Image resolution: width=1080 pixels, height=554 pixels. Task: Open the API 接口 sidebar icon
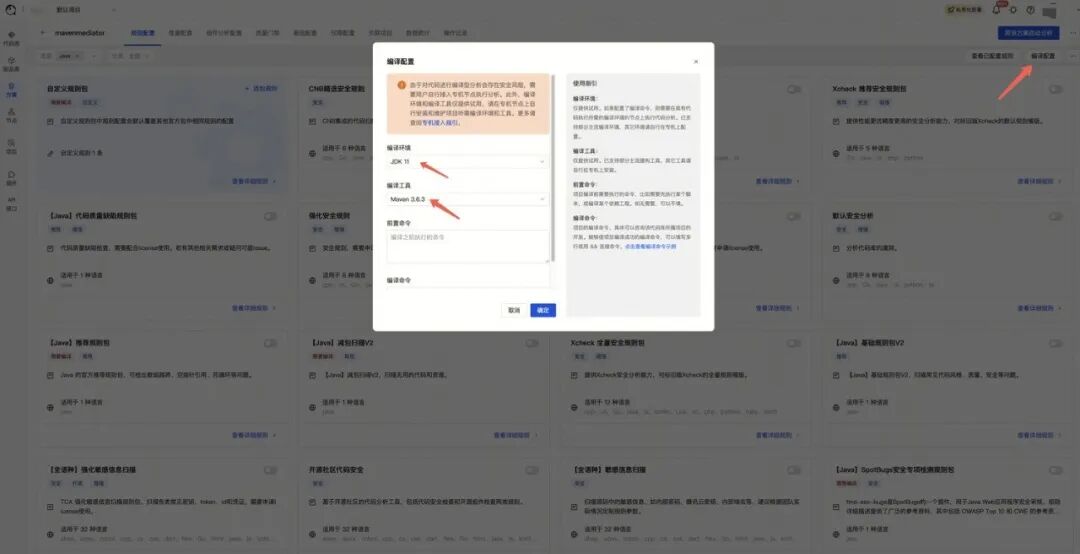11,204
